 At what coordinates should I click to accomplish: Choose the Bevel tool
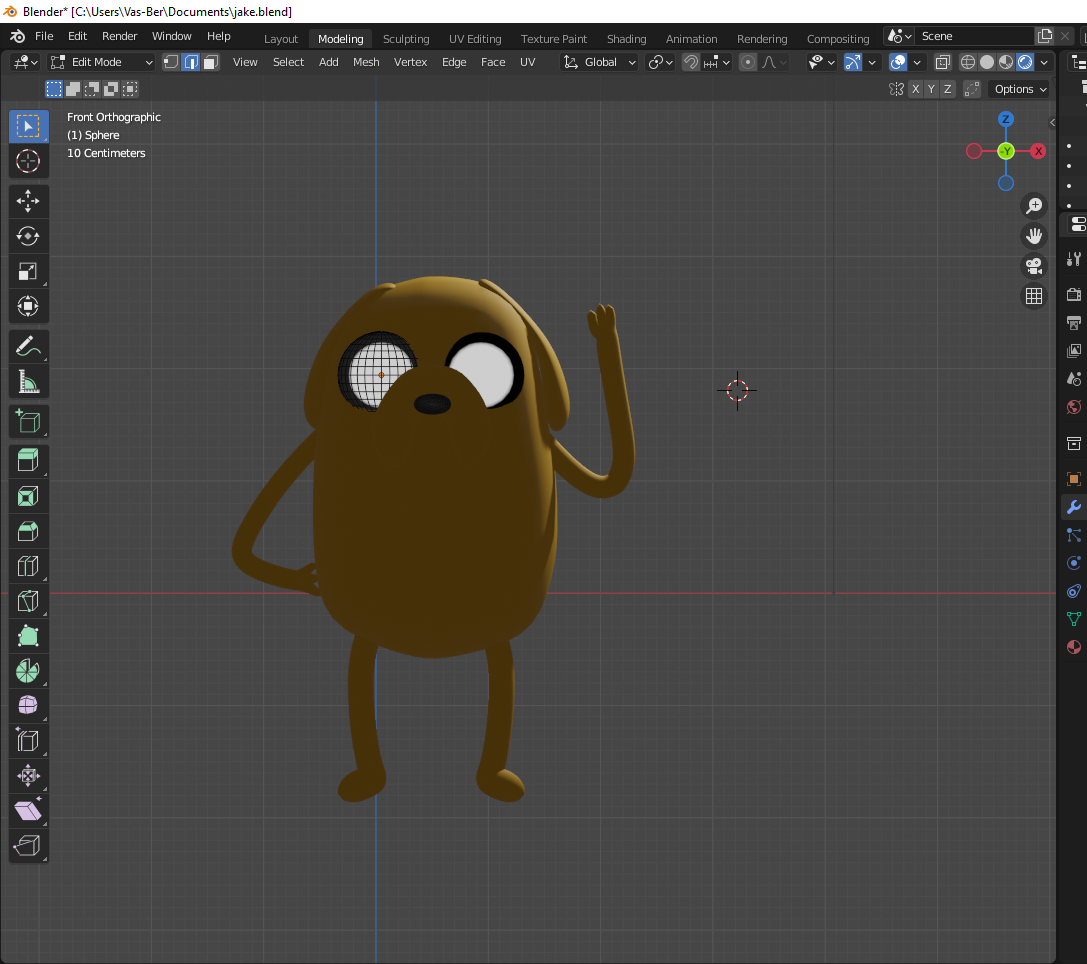(28, 531)
